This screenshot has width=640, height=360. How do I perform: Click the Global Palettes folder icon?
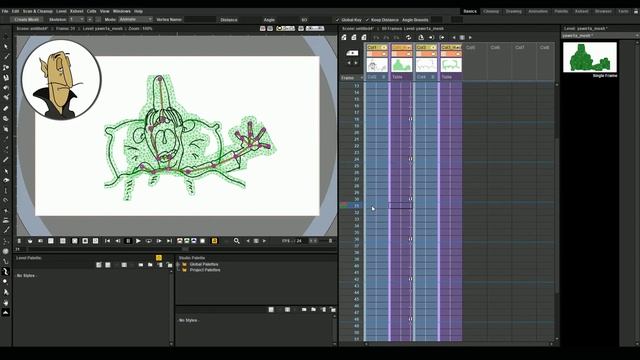[184, 264]
